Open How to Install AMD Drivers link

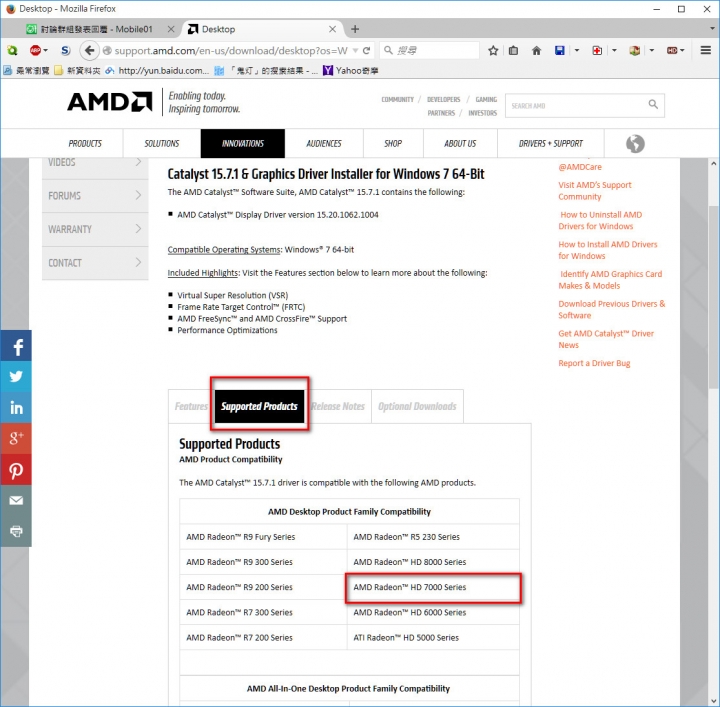pos(608,250)
